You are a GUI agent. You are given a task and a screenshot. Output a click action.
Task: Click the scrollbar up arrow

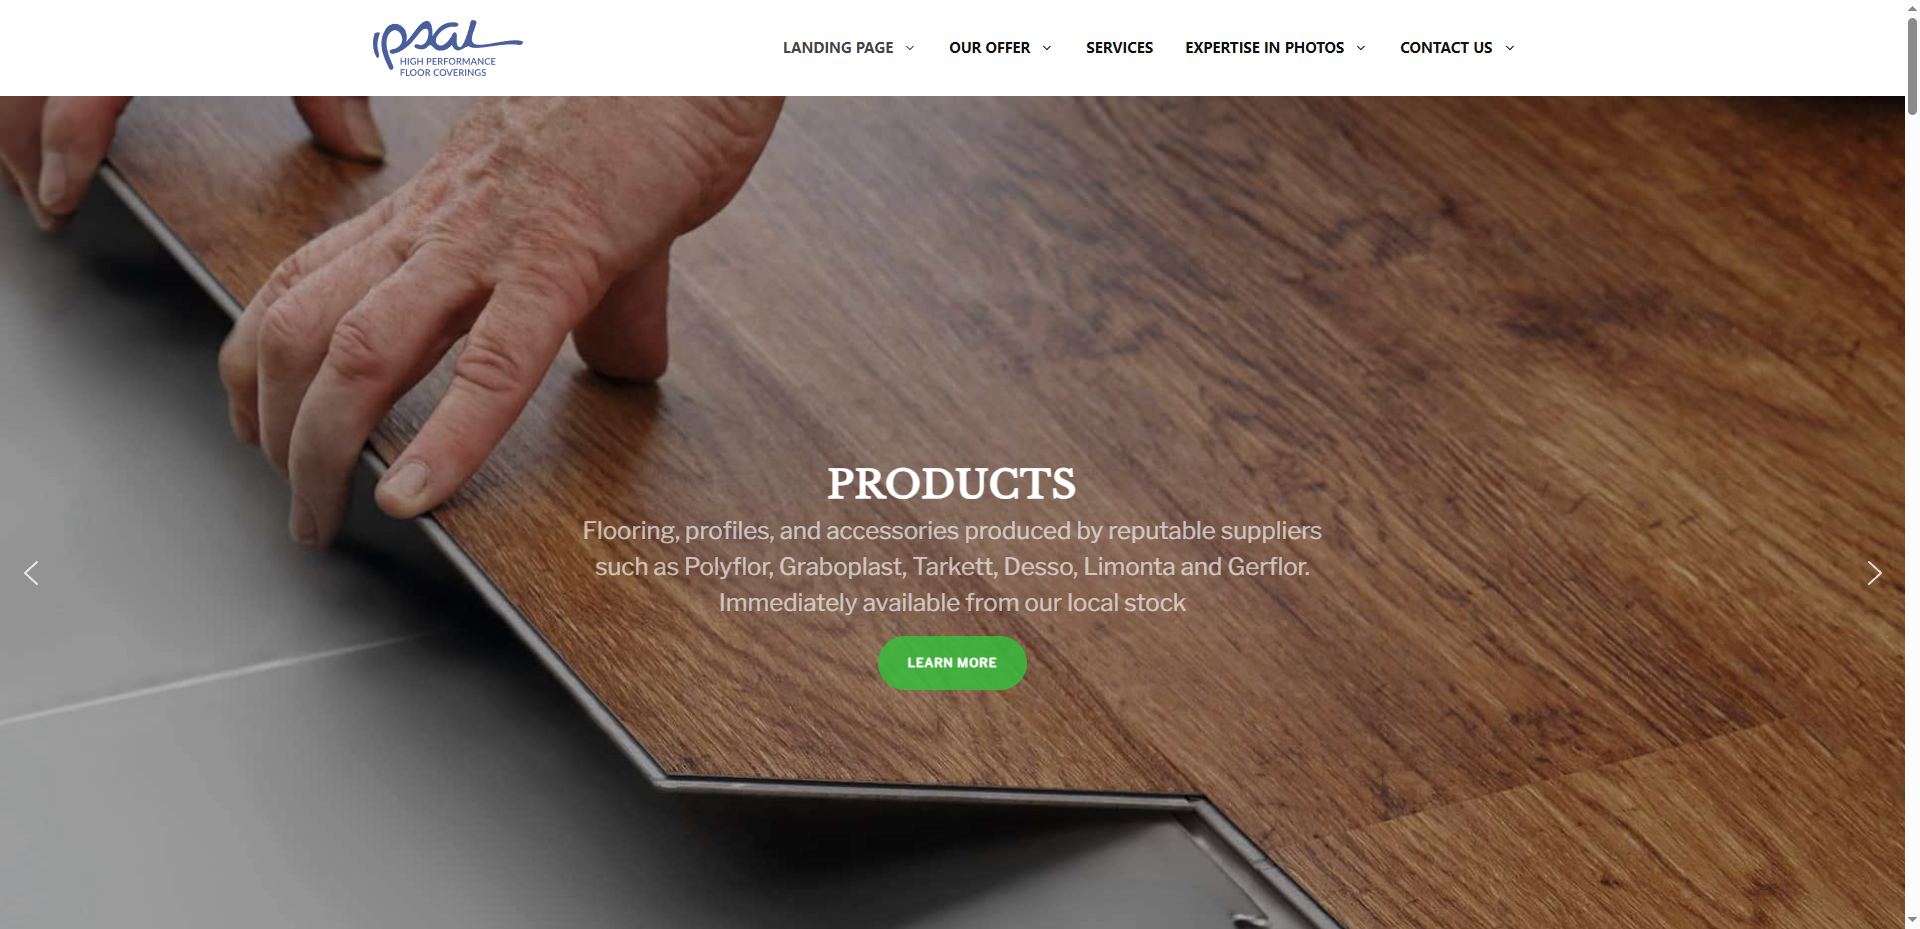(x=1912, y=7)
